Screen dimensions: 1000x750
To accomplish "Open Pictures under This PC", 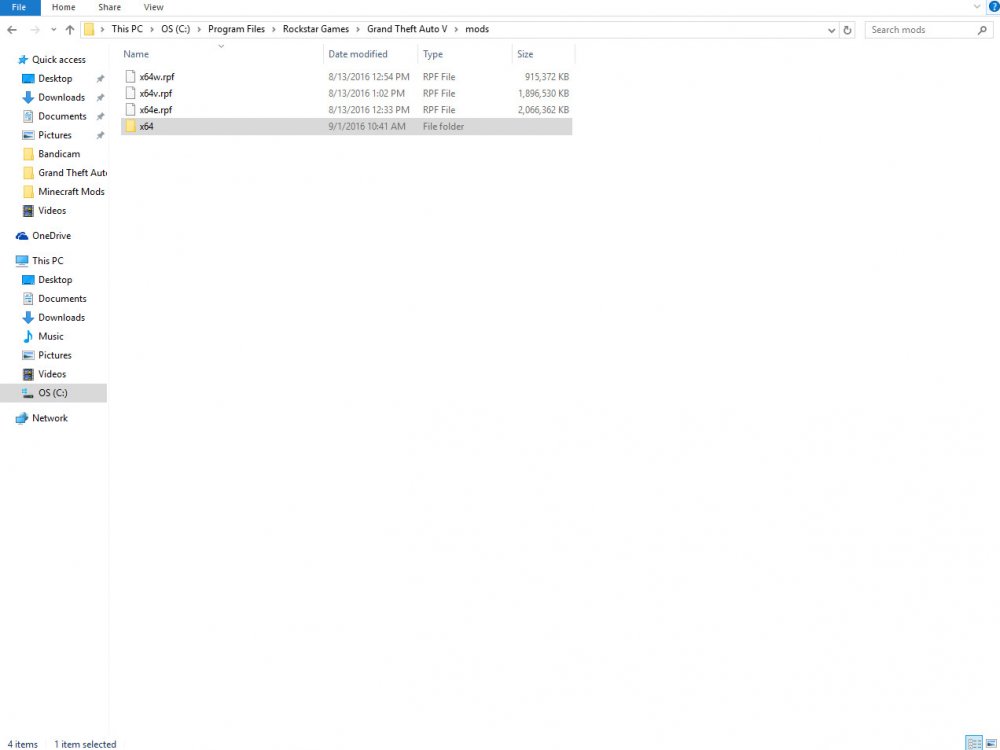I will (x=55, y=355).
